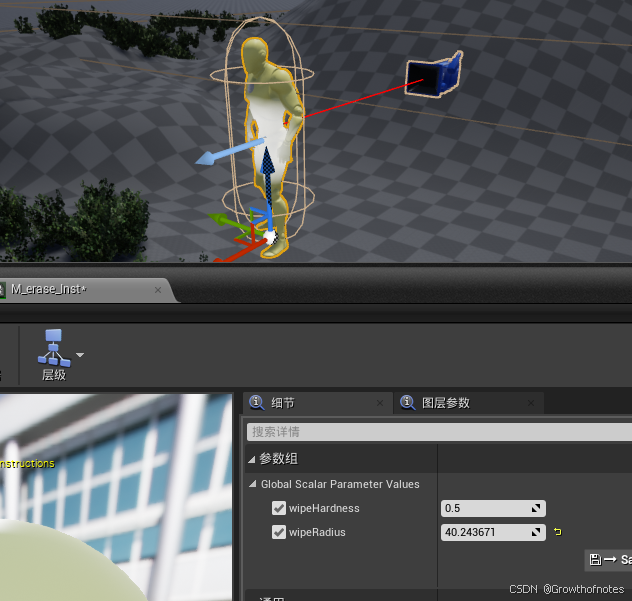Close the 细节 tab

click(x=380, y=403)
